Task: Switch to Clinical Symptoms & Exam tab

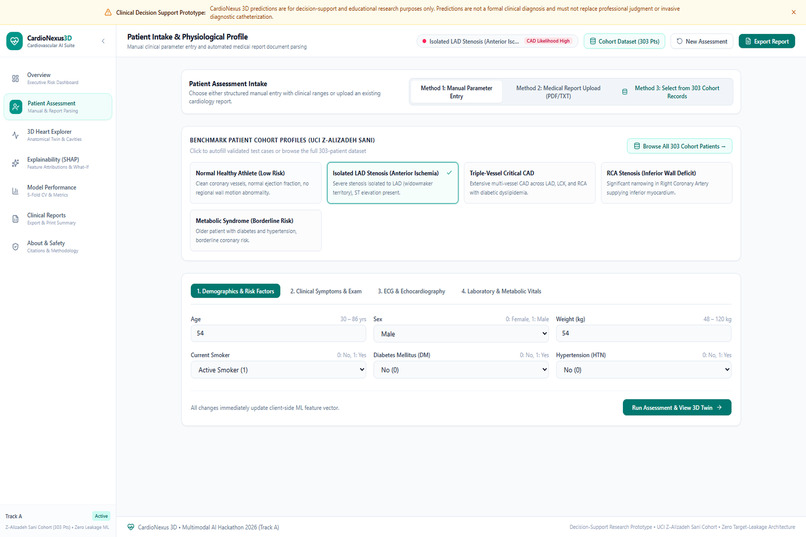Action: (326, 291)
